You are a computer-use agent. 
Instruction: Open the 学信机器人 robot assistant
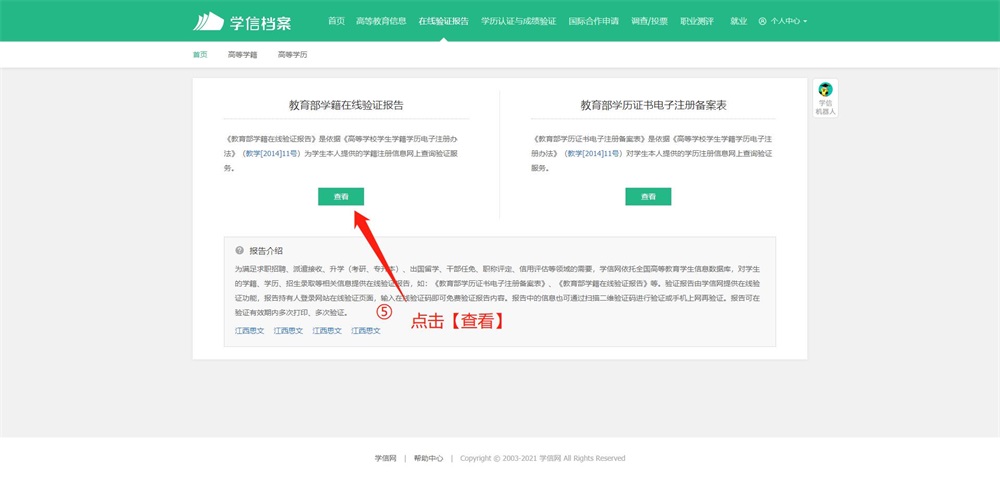(x=825, y=98)
